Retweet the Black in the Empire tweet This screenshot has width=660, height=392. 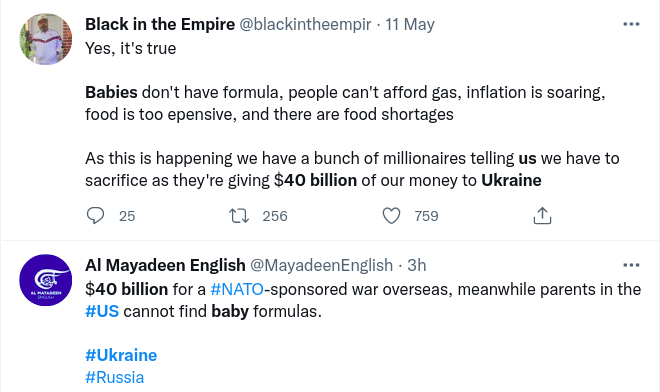pyautogui.click(x=239, y=216)
